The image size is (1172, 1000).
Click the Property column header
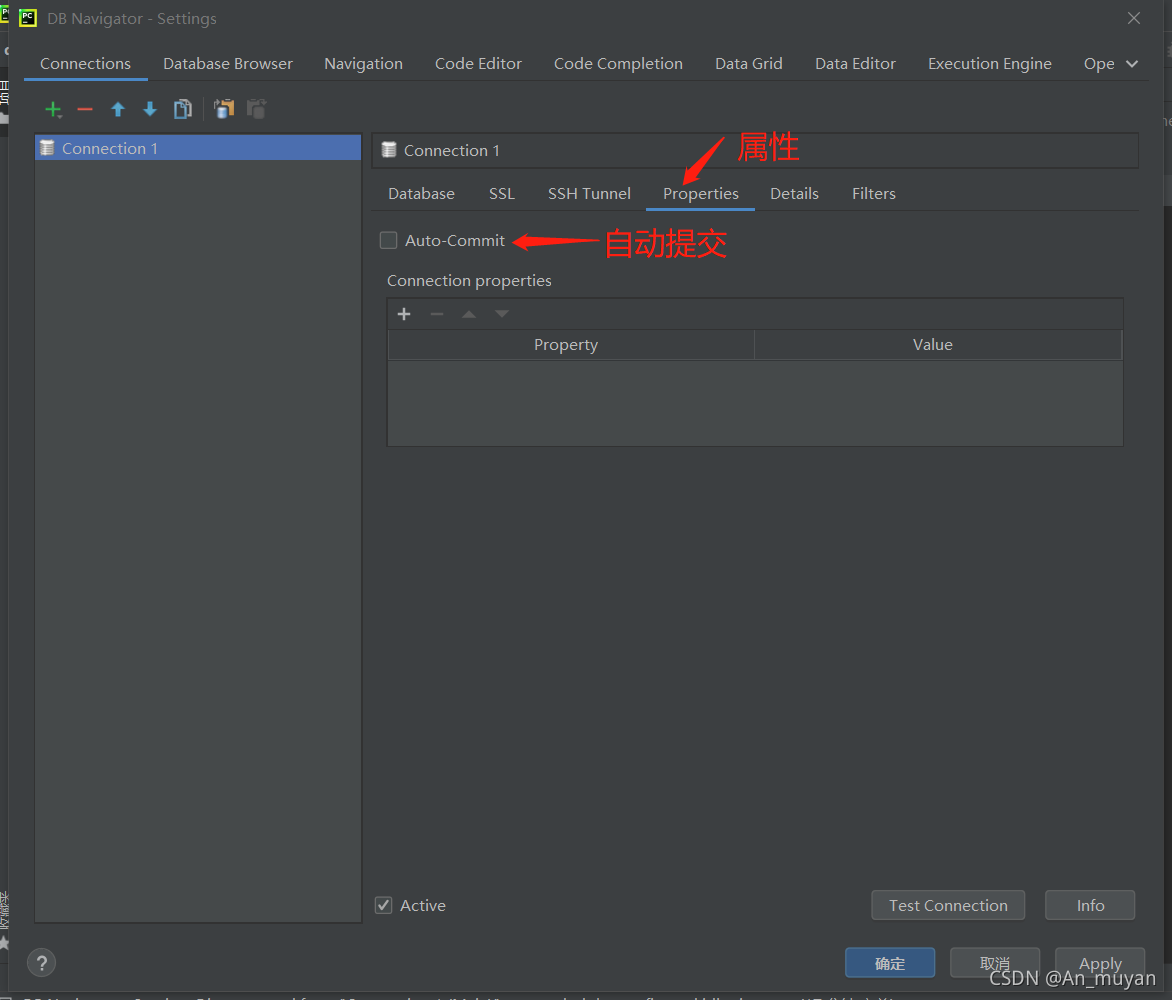[571, 345]
